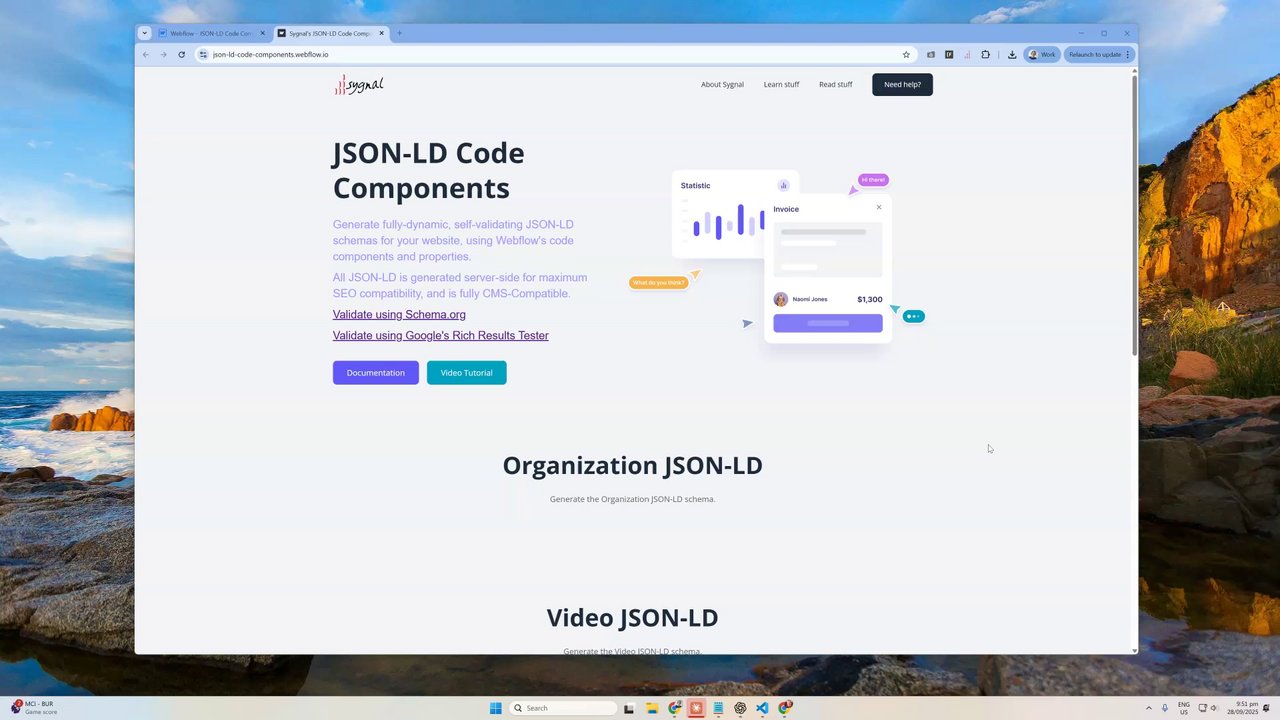Follow Validate using Google's Rich Results Tester link
Image resolution: width=1280 pixels, height=720 pixels.
(x=440, y=335)
